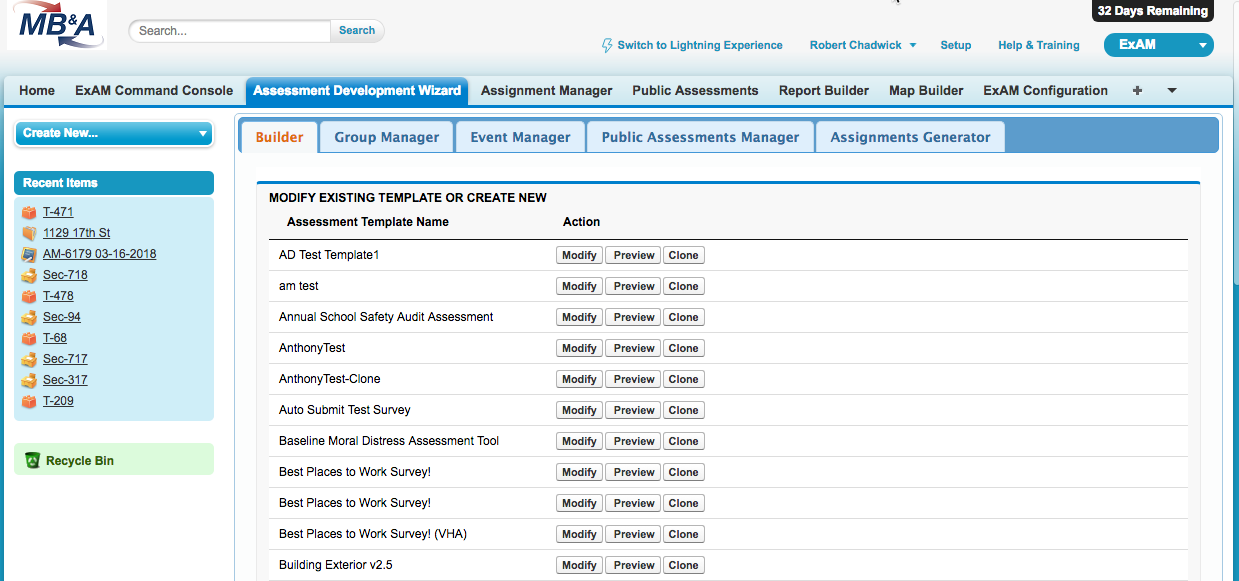Click the Sec-717 record icon
Screen dimensions: 1239x581
point(29,359)
